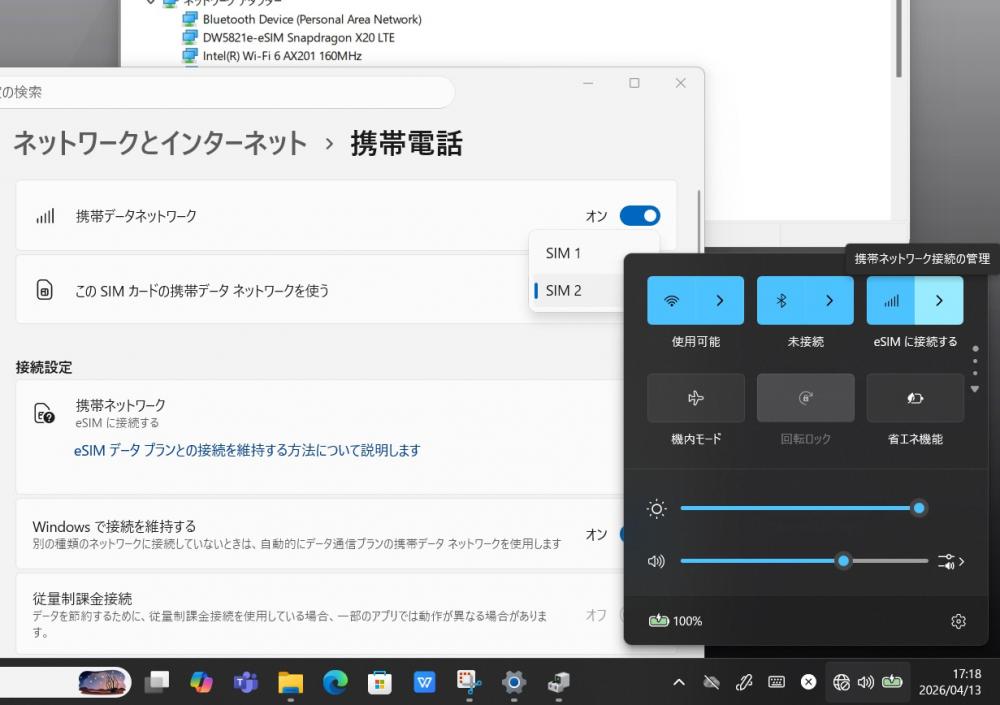Open the eSIM データ プラン help link
The image size is (1000, 705).
click(247, 450)
